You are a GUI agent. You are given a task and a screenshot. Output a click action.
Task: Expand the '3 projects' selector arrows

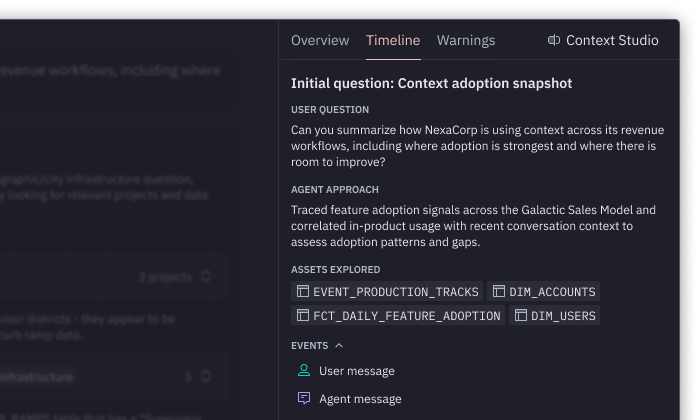tap(207, 276)
